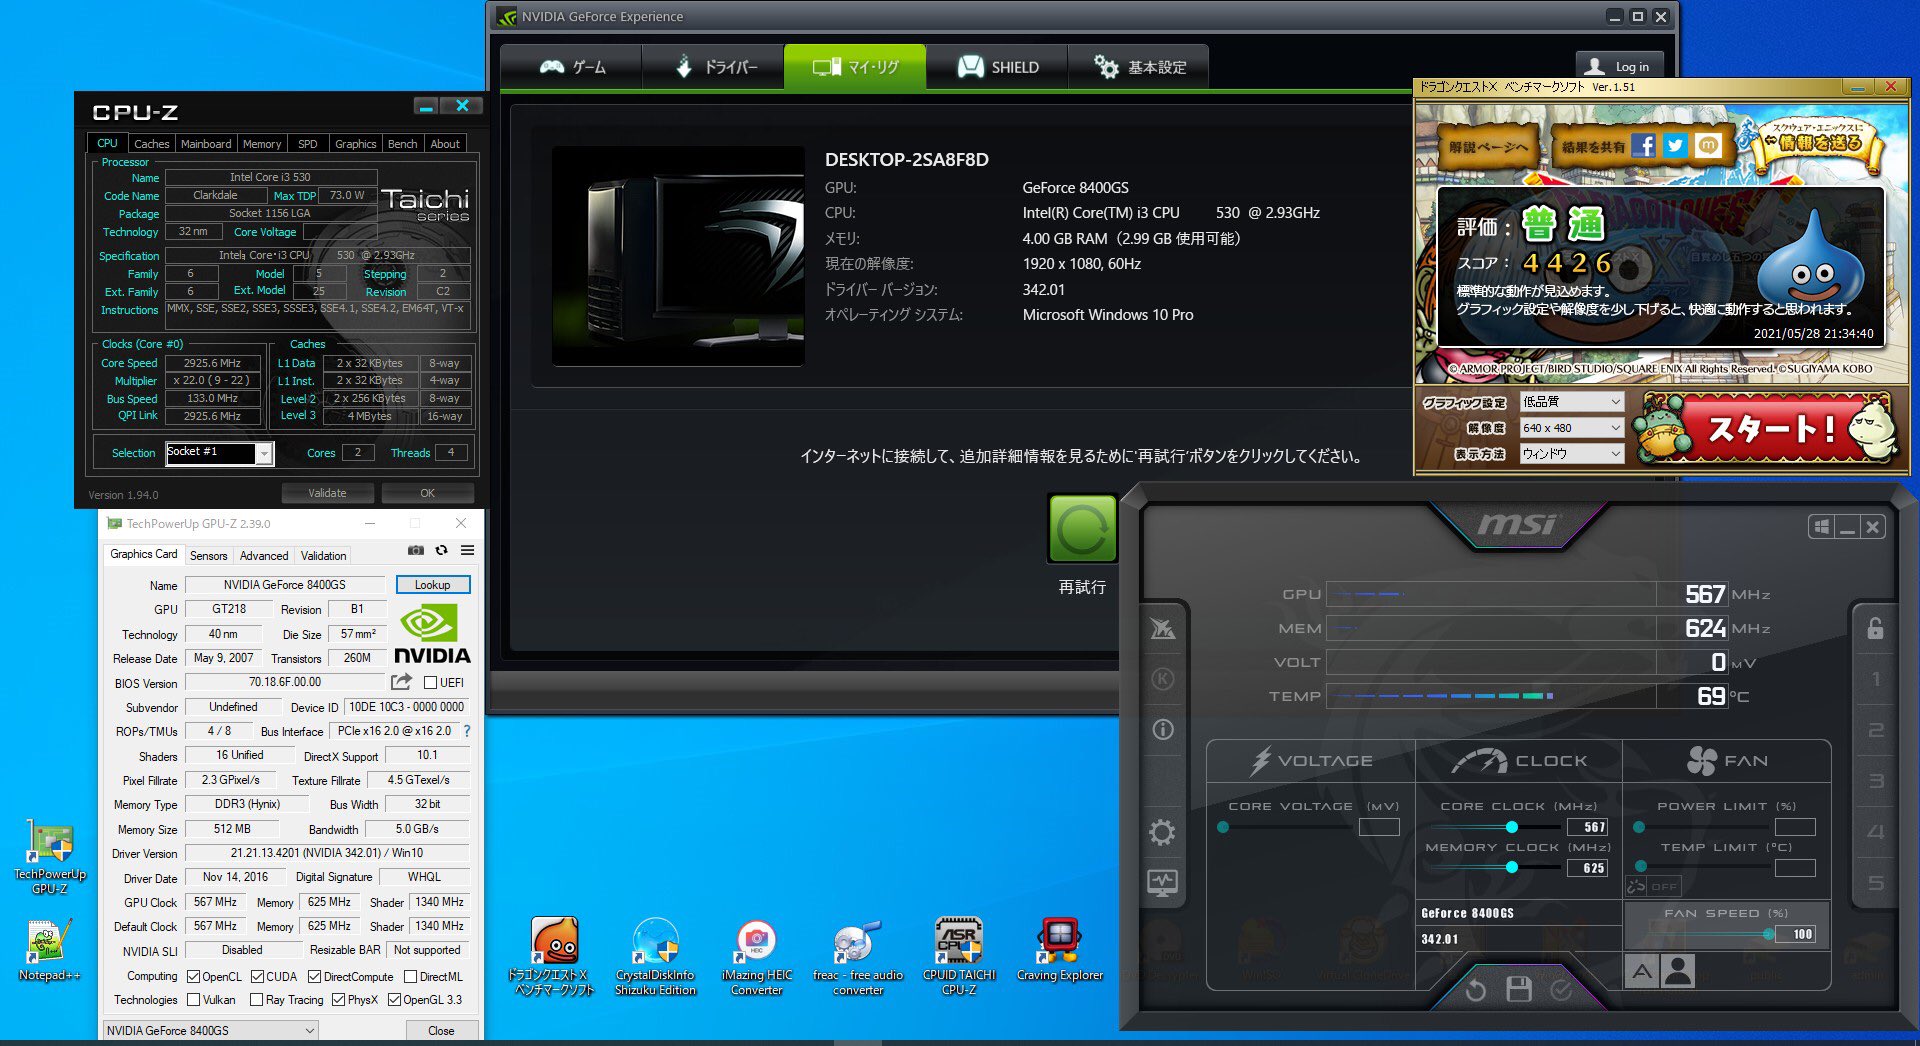Click the 再試行 retry button
Image resolution: width=1920 pixels, height=1046 pixels.
(1082, 530)
